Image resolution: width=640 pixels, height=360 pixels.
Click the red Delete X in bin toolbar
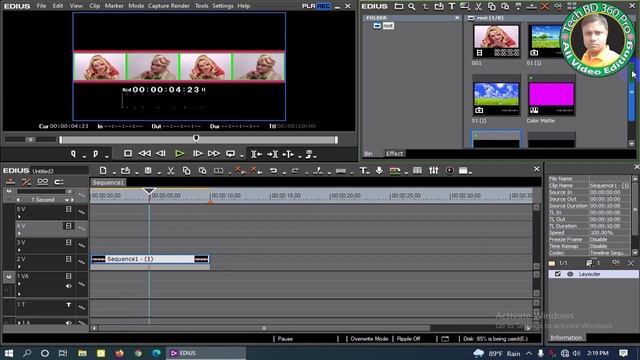point(544,7)
